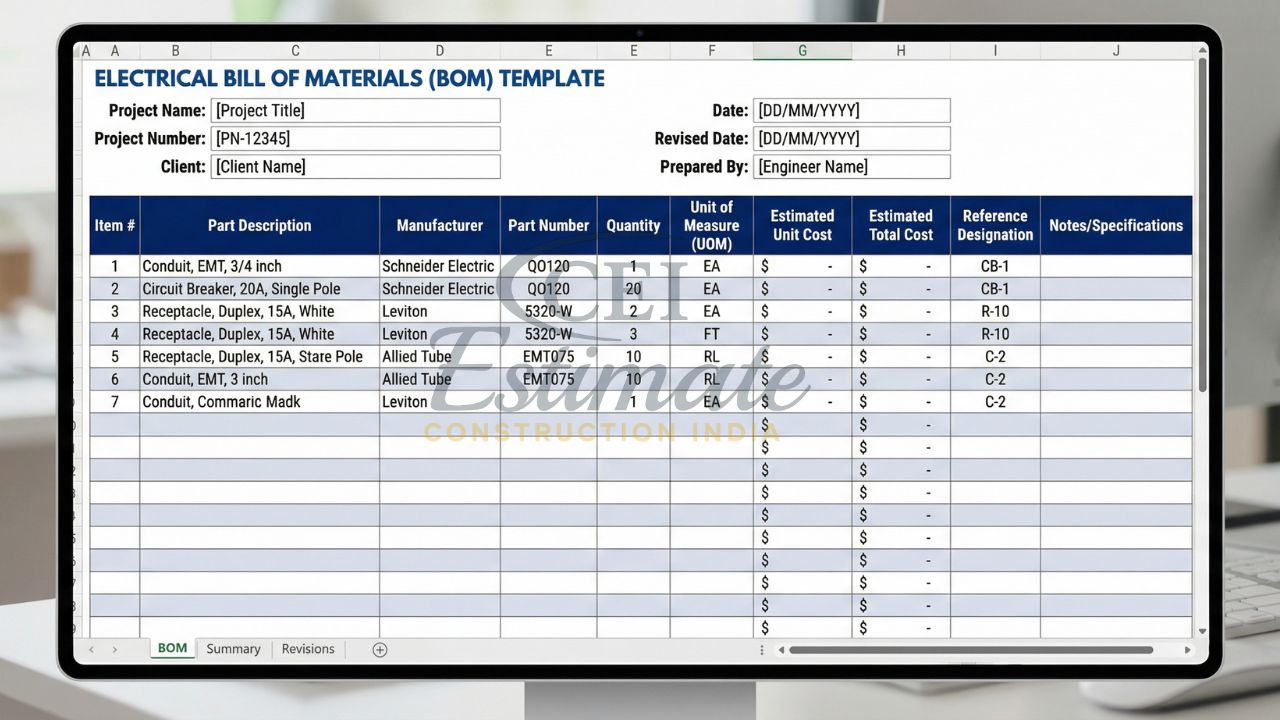Click the [Client Name] entry box

[x=356, y=166]
